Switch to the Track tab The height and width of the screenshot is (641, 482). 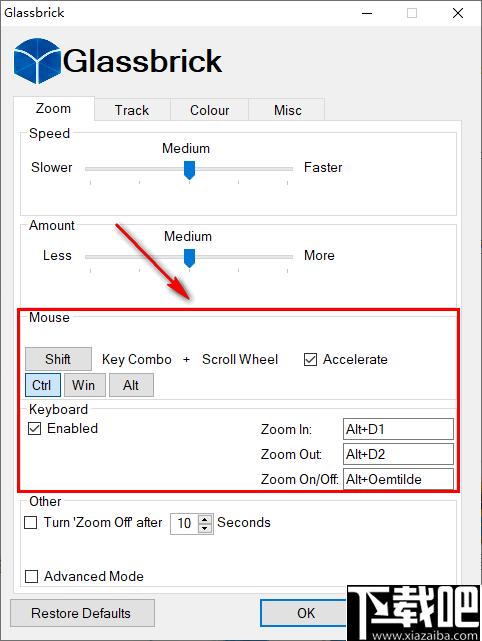click(132, 110)
